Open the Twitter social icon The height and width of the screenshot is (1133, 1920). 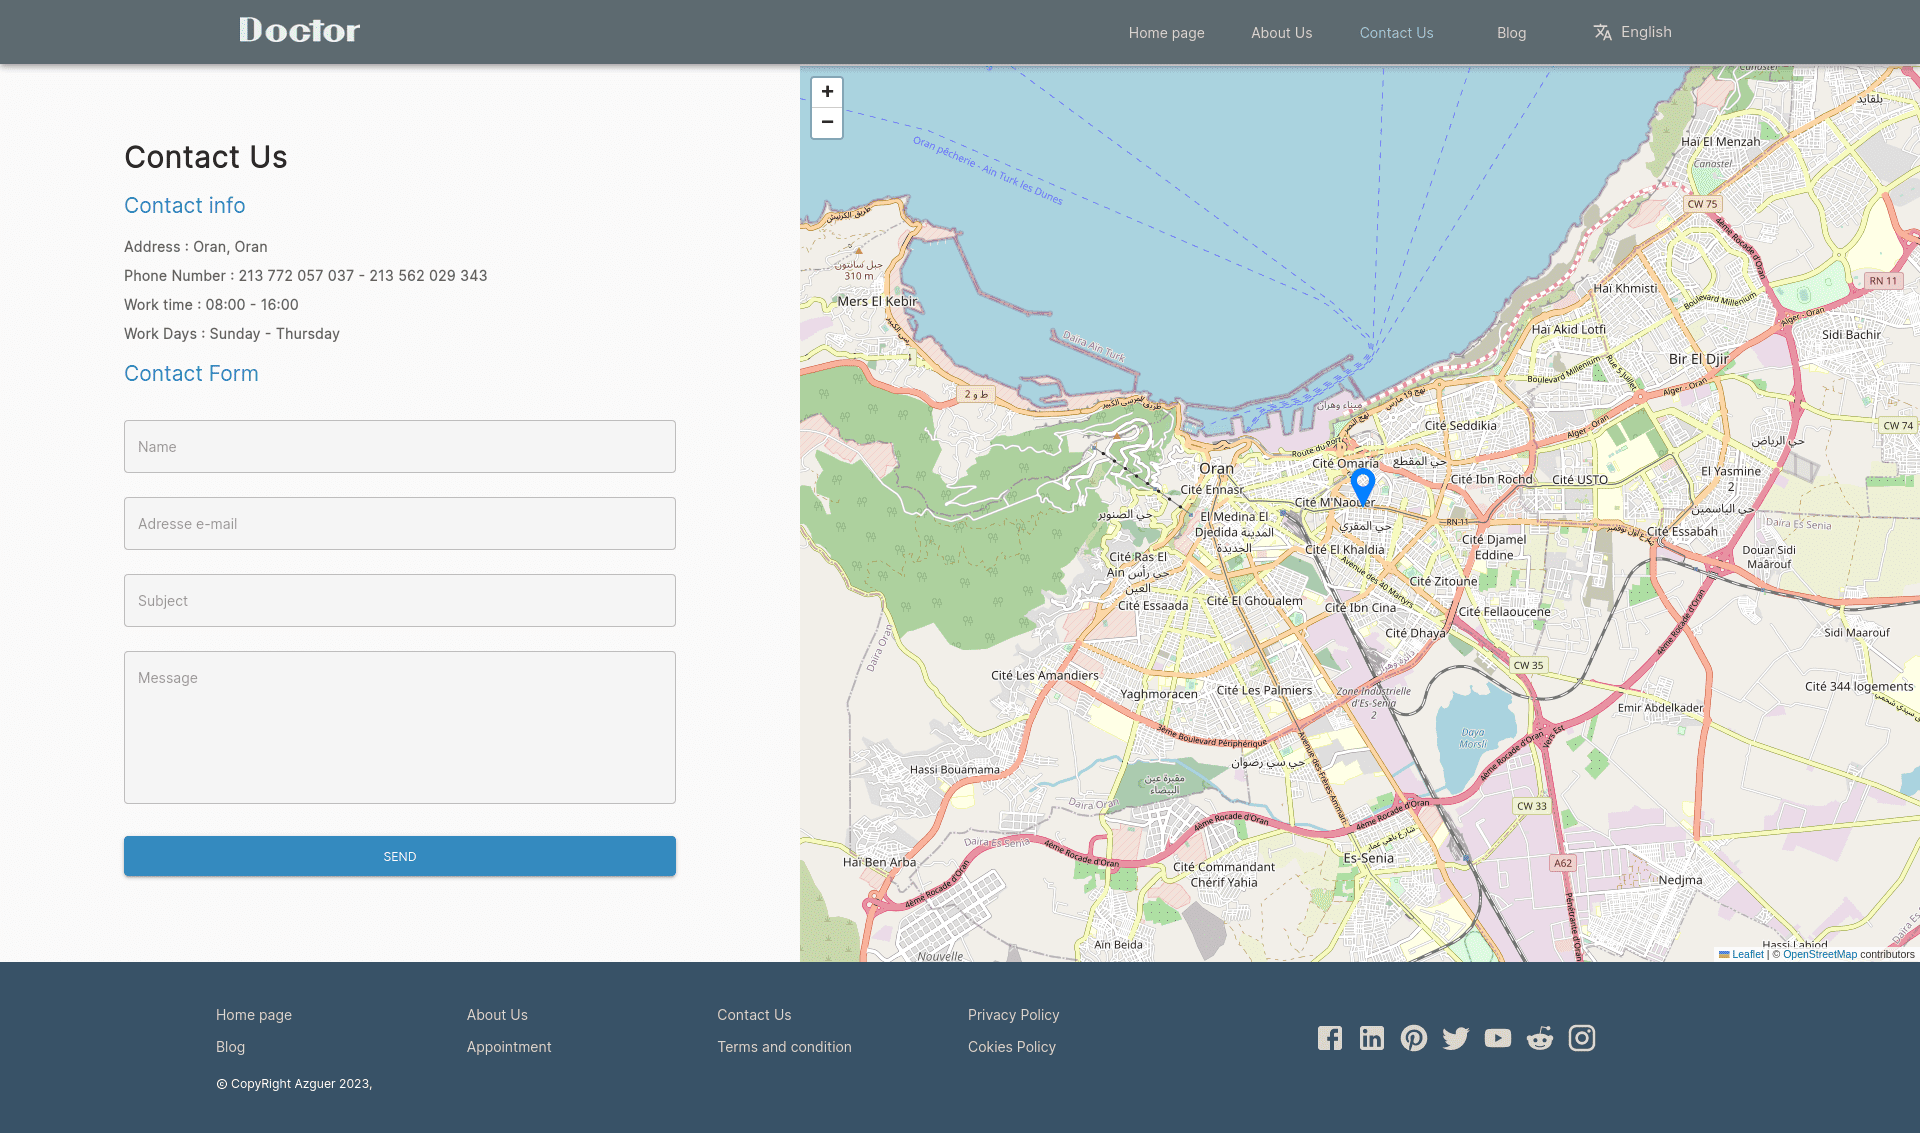(1455, 1038)
